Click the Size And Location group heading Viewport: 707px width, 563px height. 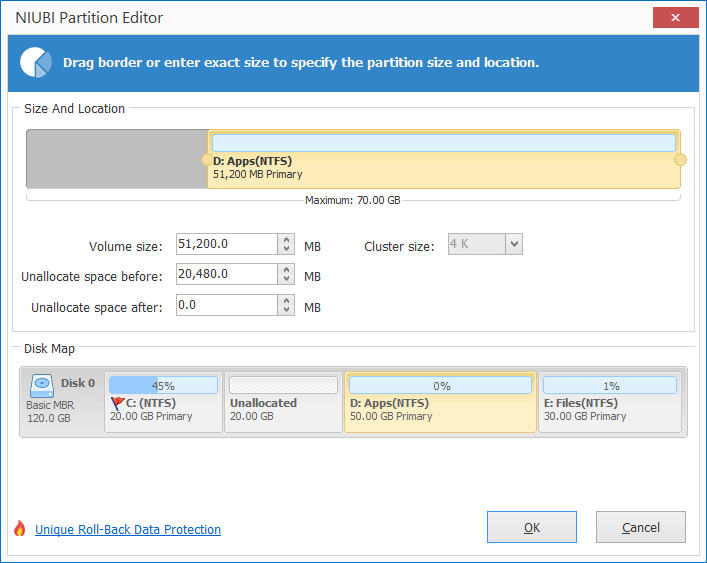pyautogui.click(x=74, y=109)
